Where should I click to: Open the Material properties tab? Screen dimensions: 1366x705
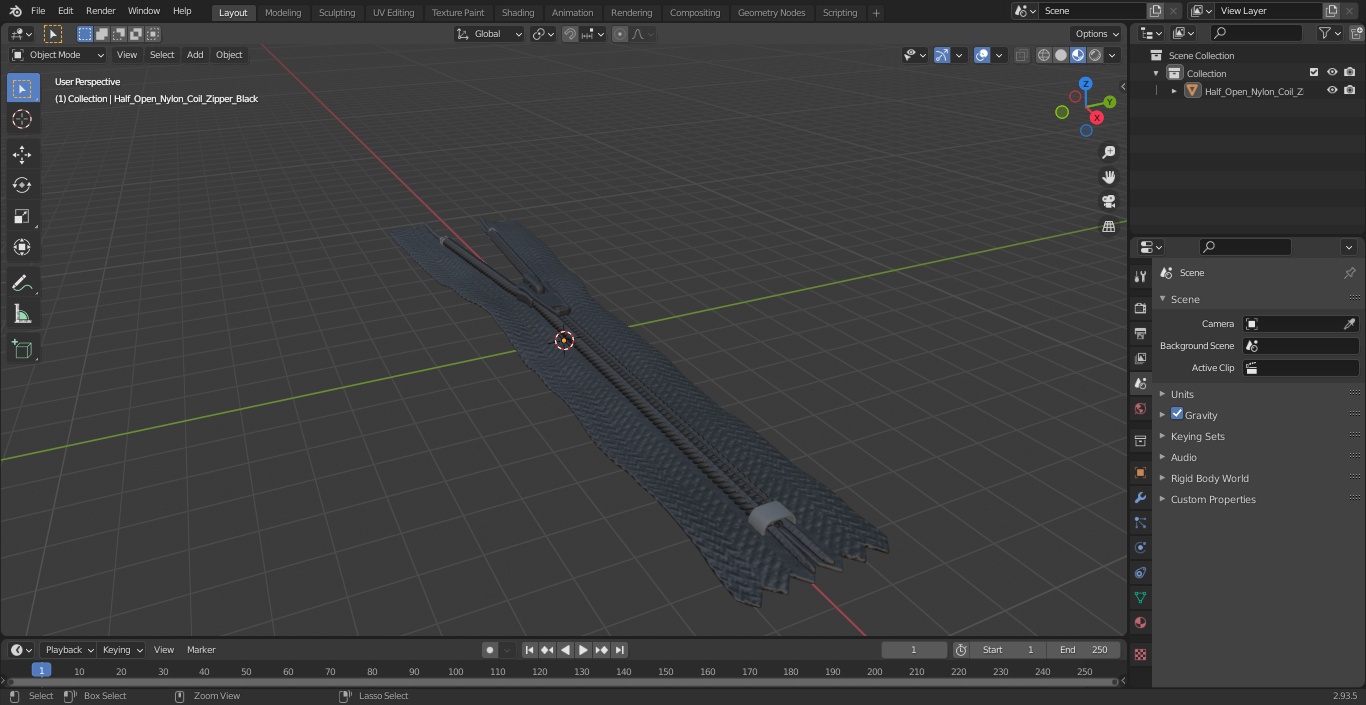[1140, 623]
